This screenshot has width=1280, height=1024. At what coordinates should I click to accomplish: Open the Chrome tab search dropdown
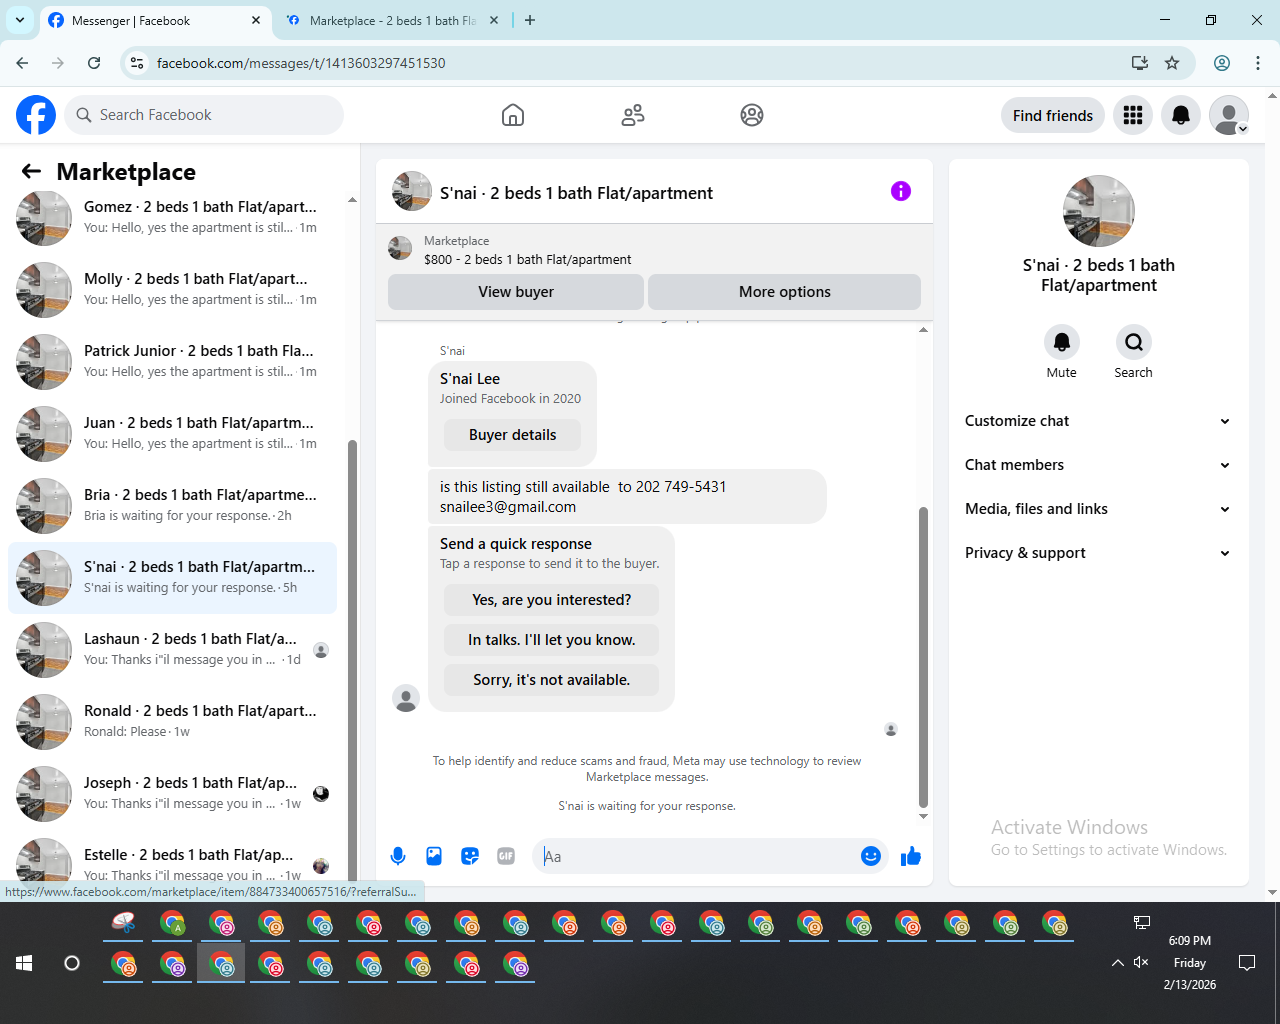(x=20, y=20)
